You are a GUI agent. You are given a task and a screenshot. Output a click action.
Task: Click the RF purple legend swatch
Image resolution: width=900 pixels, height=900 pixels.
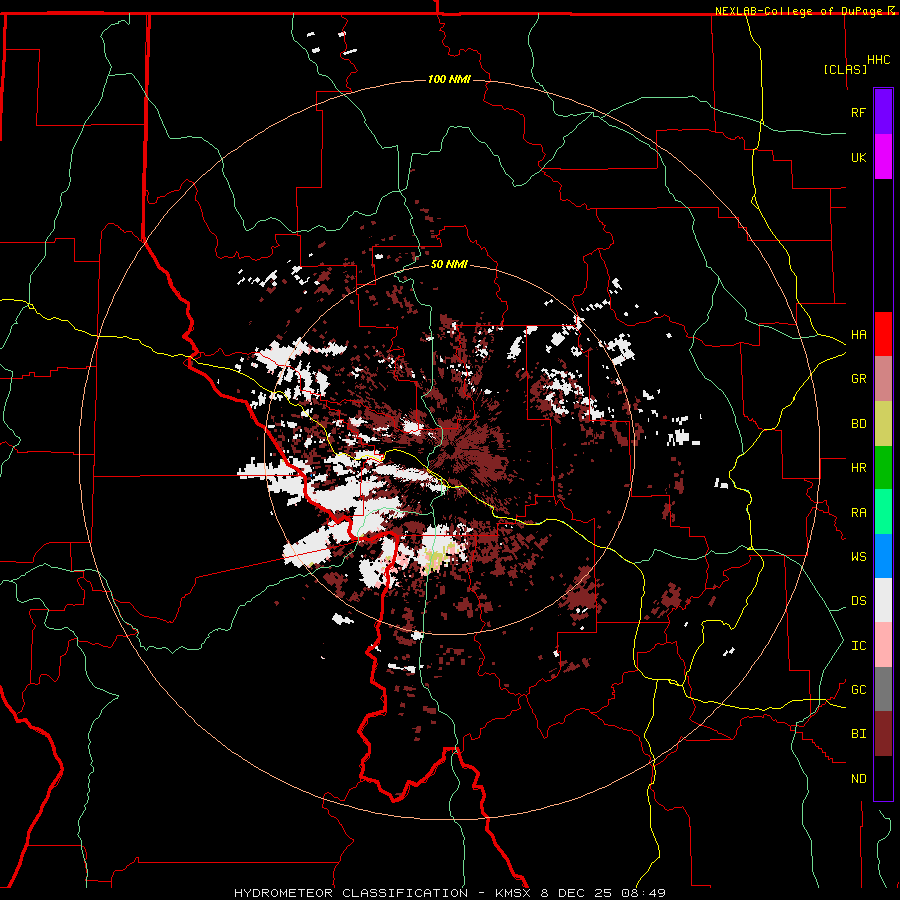click(883, 112)
